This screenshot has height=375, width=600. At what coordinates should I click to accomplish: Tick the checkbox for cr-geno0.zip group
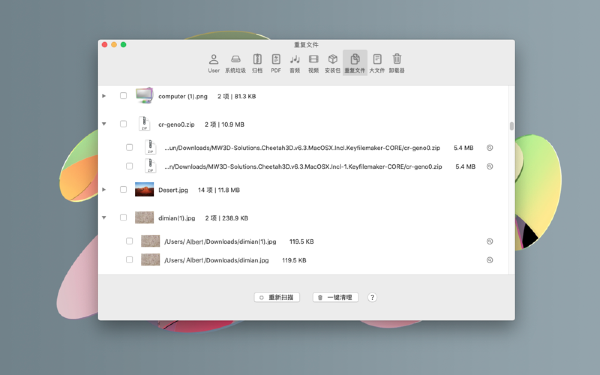(123, 124)
